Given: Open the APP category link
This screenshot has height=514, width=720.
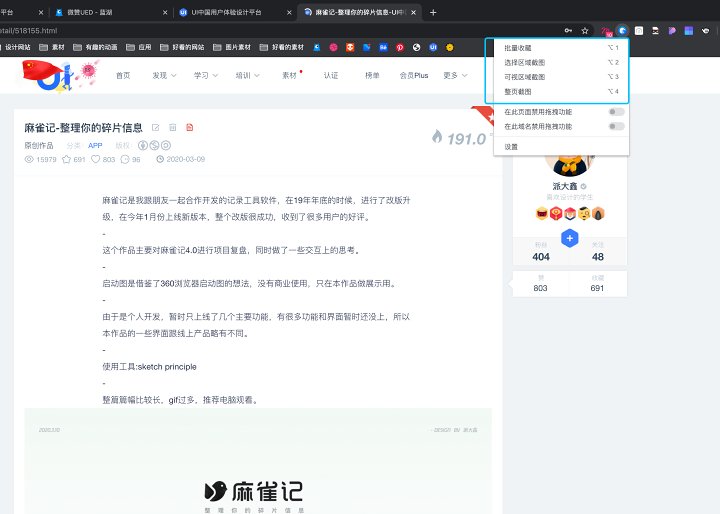Looking at the screenshot, I should (95, 146).
